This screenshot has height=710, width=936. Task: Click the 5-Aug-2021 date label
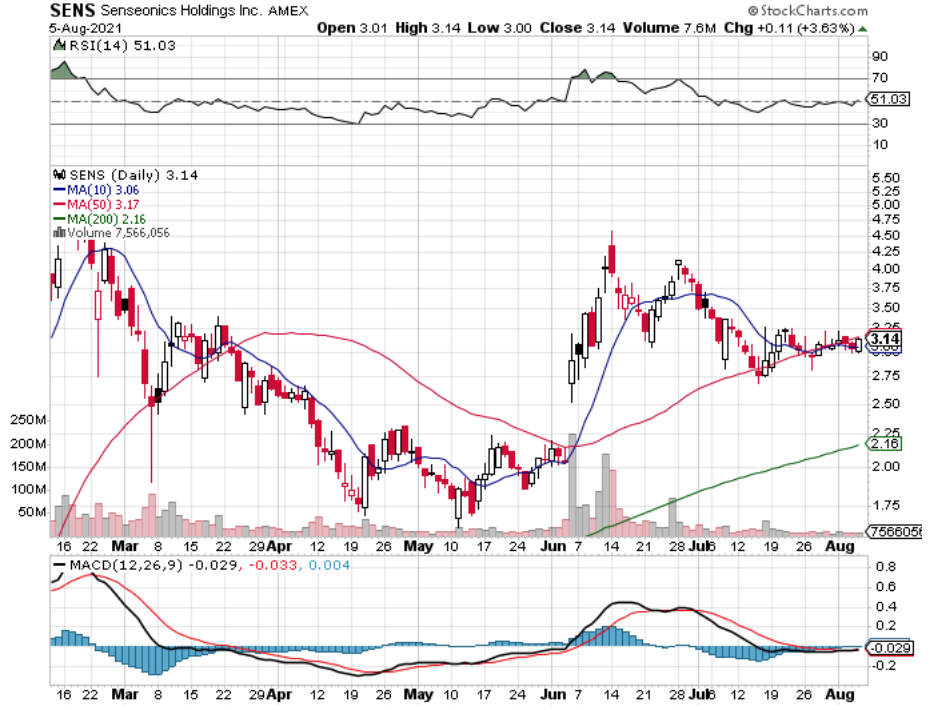(85, 28)
